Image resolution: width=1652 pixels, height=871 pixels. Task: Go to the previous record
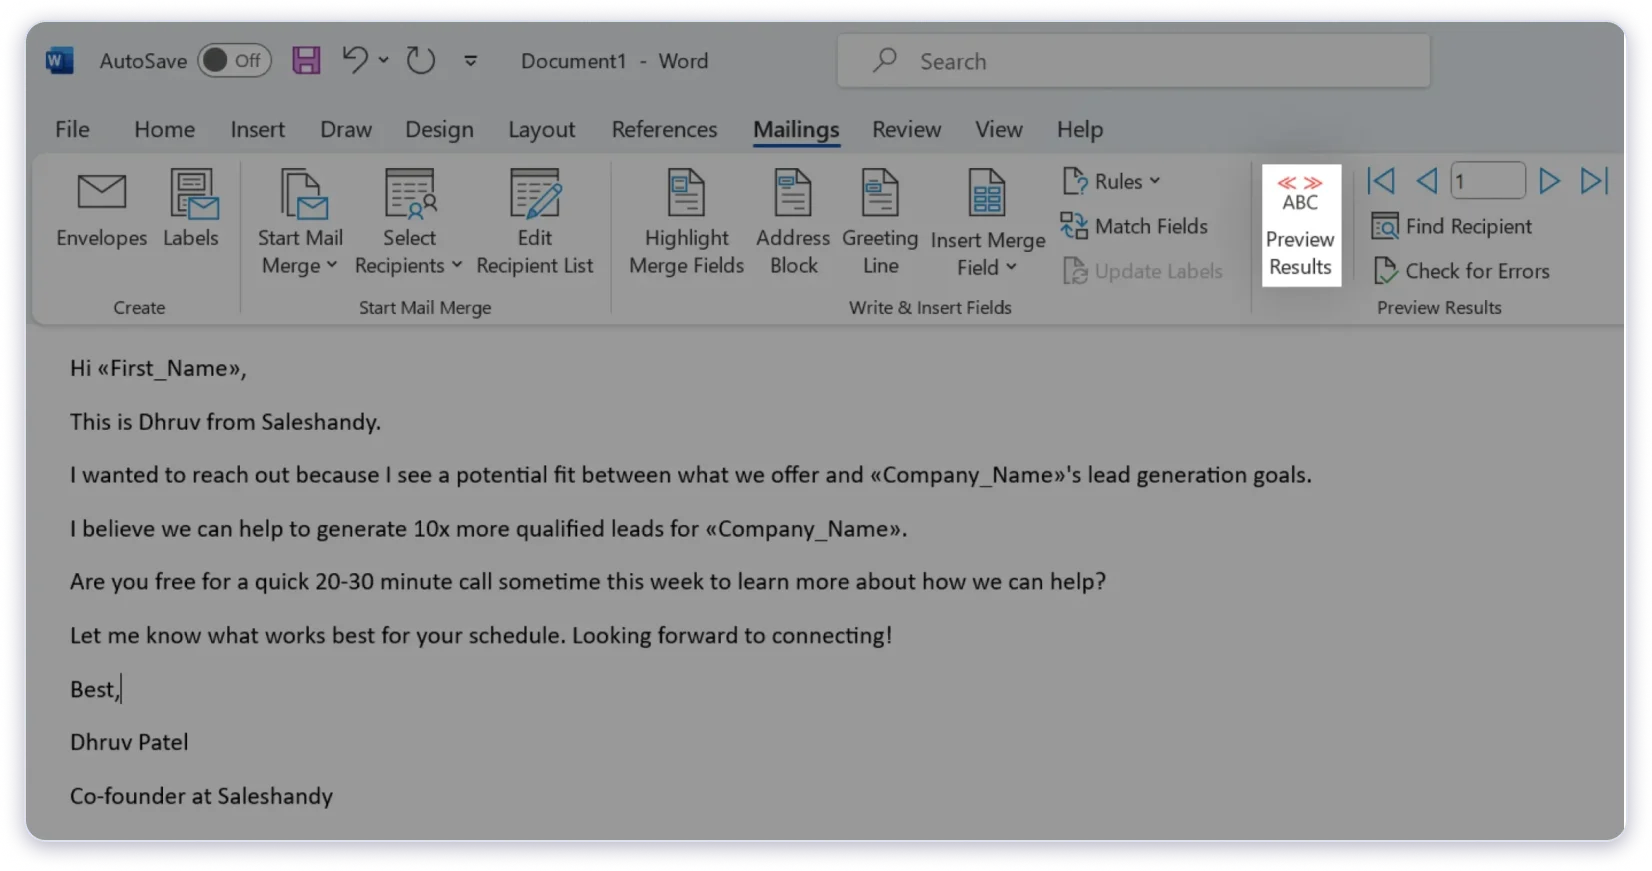[x=1427, y=181]
